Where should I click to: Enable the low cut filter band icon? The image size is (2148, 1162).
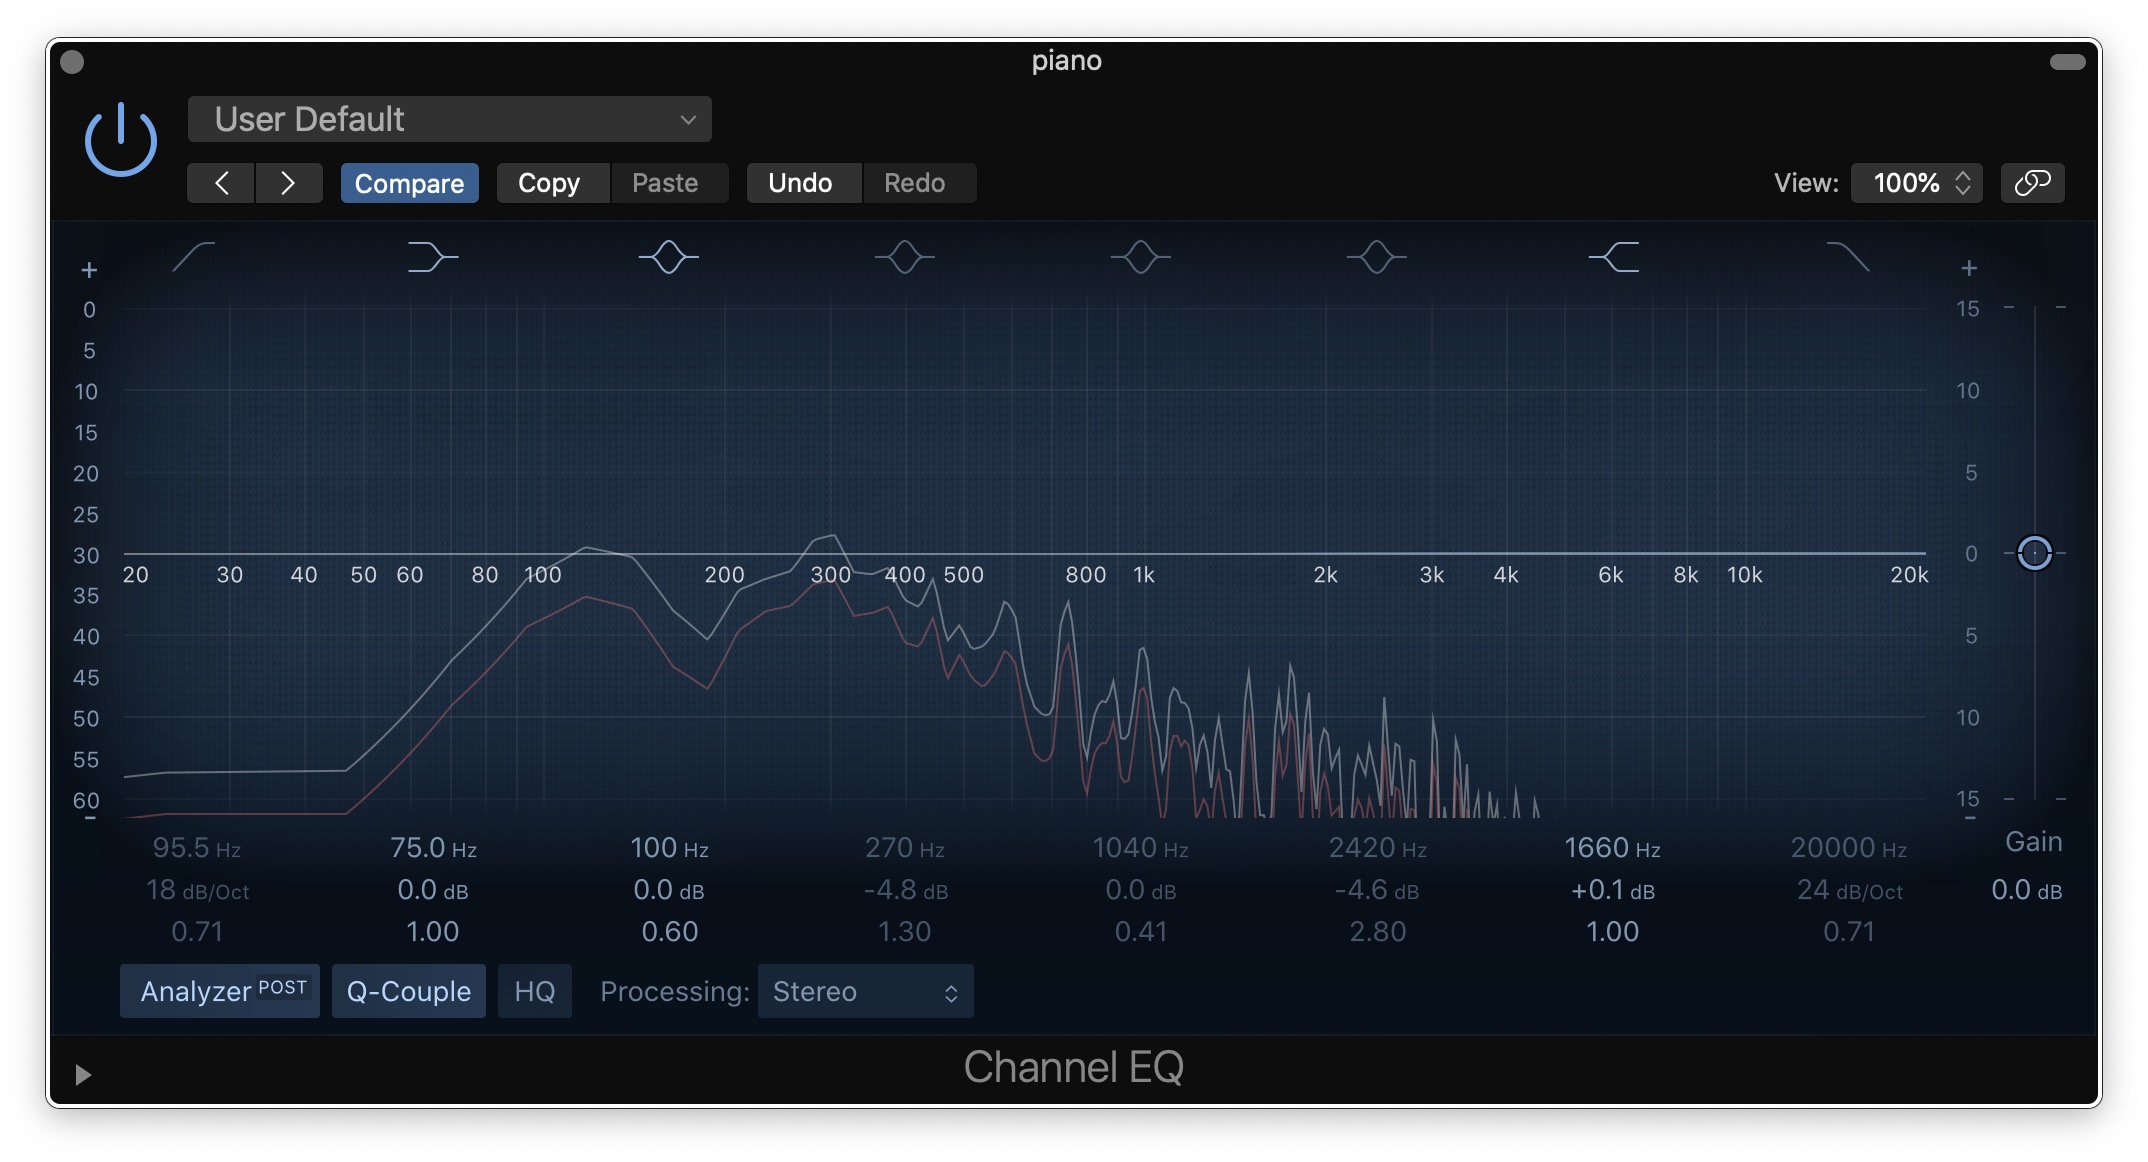pyautogui.click(x=194, y=257)
